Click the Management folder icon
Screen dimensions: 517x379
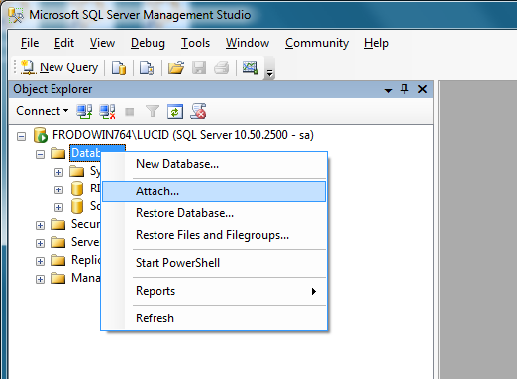coord(58,278)
